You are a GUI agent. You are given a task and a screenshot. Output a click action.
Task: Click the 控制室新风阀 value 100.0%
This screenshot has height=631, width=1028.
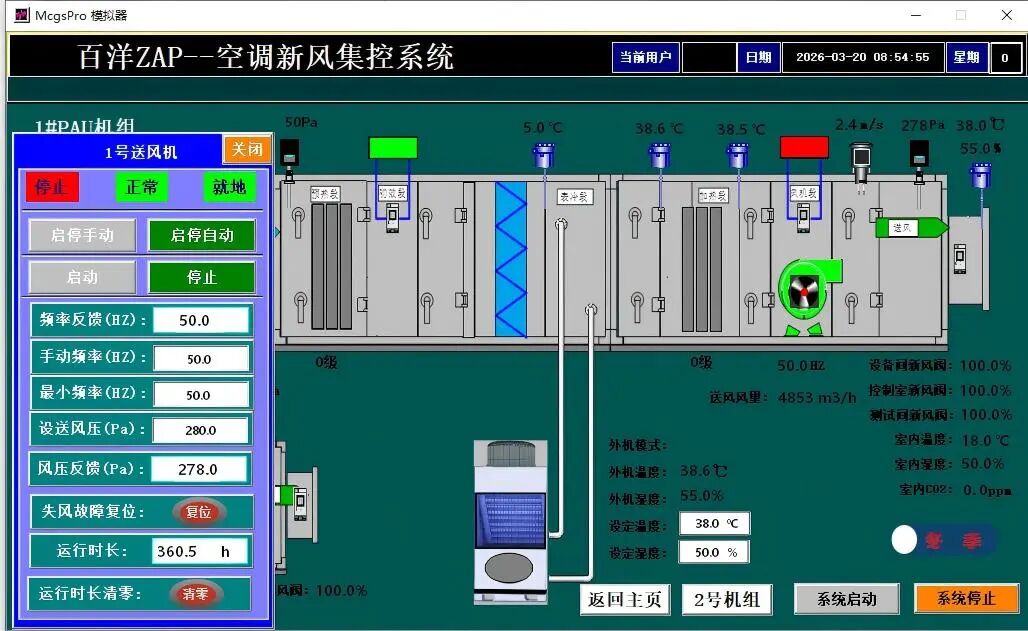point(985,390)
